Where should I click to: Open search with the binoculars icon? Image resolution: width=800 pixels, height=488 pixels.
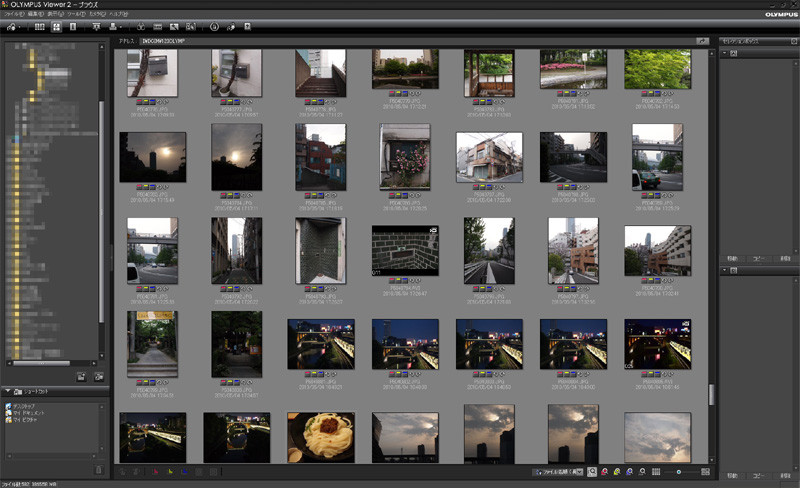coord(141,27)
